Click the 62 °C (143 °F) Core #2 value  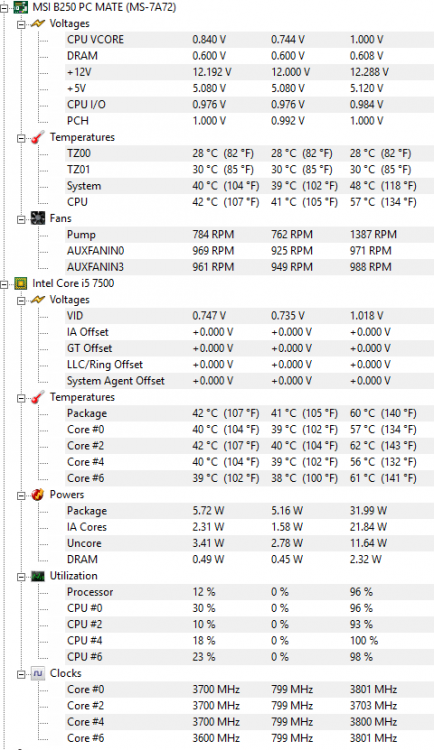tap(383, 446)
